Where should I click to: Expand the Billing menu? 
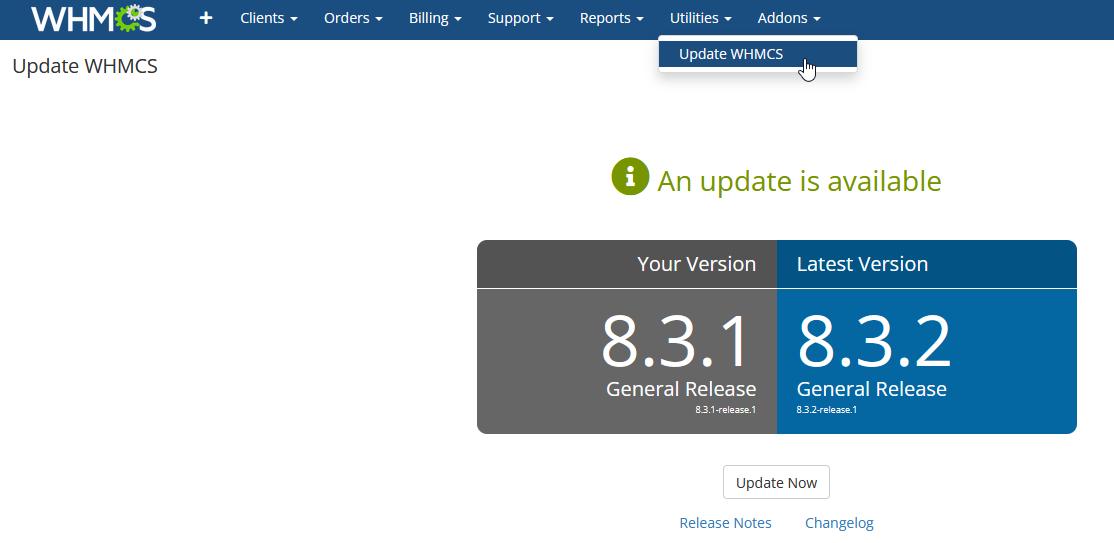[x=435, y=18]
